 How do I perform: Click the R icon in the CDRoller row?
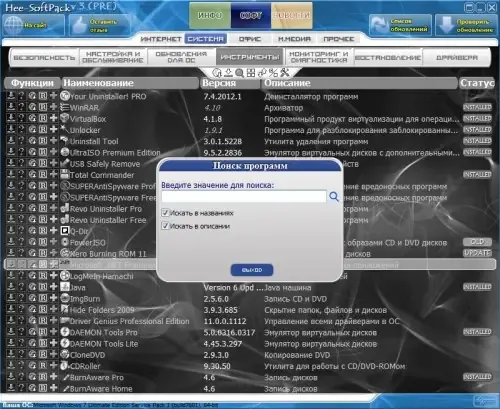click(x=43, y=366)
